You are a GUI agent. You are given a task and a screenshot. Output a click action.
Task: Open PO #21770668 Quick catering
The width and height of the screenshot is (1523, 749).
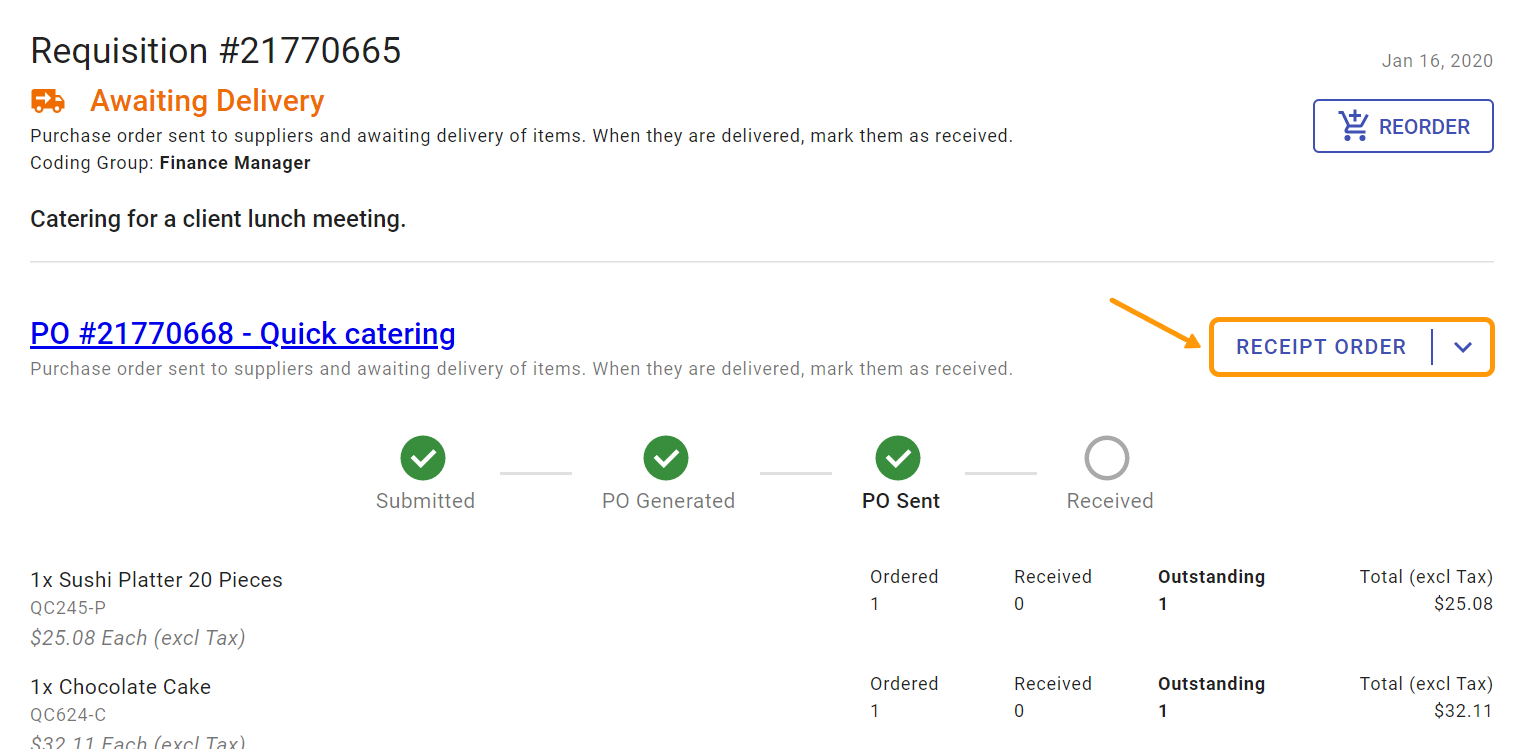242,333
